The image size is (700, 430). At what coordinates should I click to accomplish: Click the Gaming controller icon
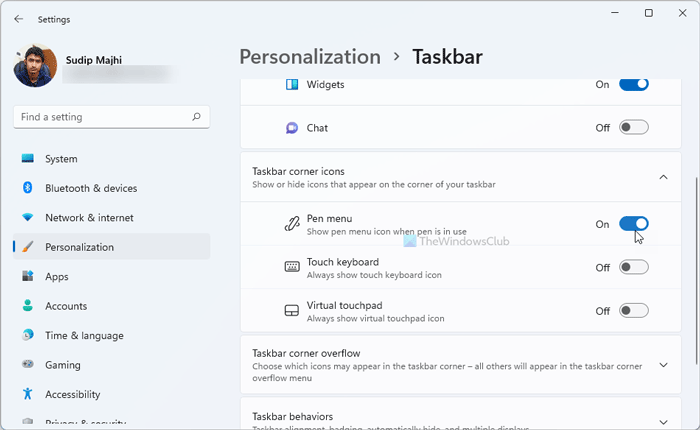27,365
